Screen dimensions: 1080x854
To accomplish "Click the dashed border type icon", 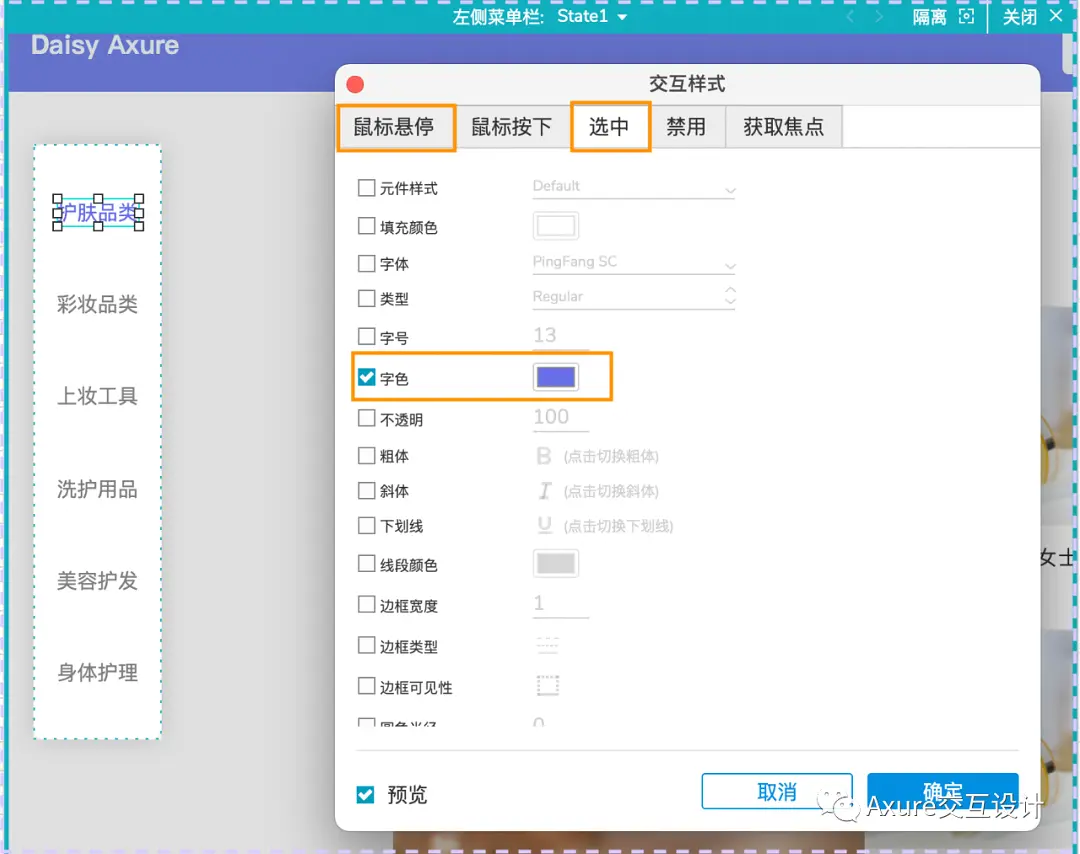I will pos(547,645).
